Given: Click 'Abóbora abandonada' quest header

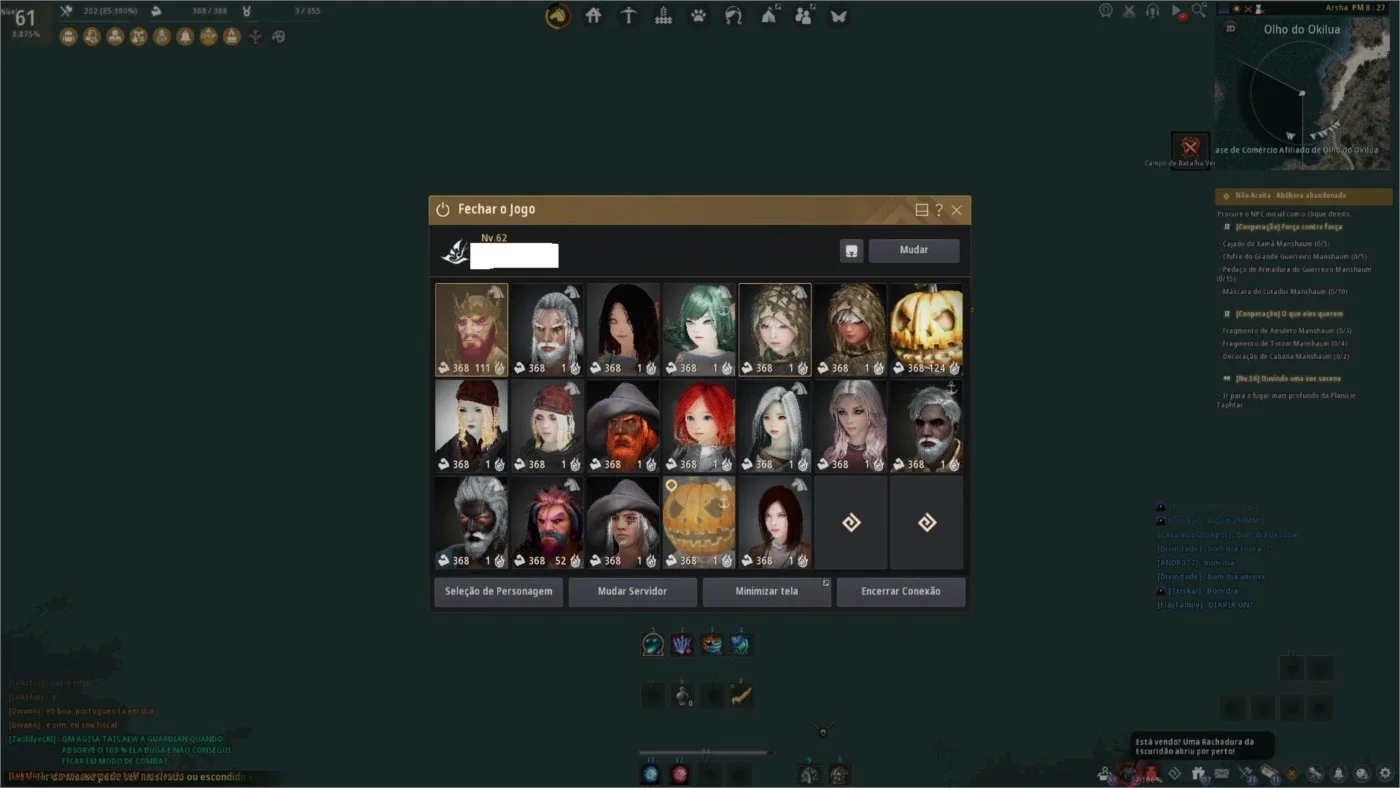Looking at the screenshot, I should tap(1303, 196).
